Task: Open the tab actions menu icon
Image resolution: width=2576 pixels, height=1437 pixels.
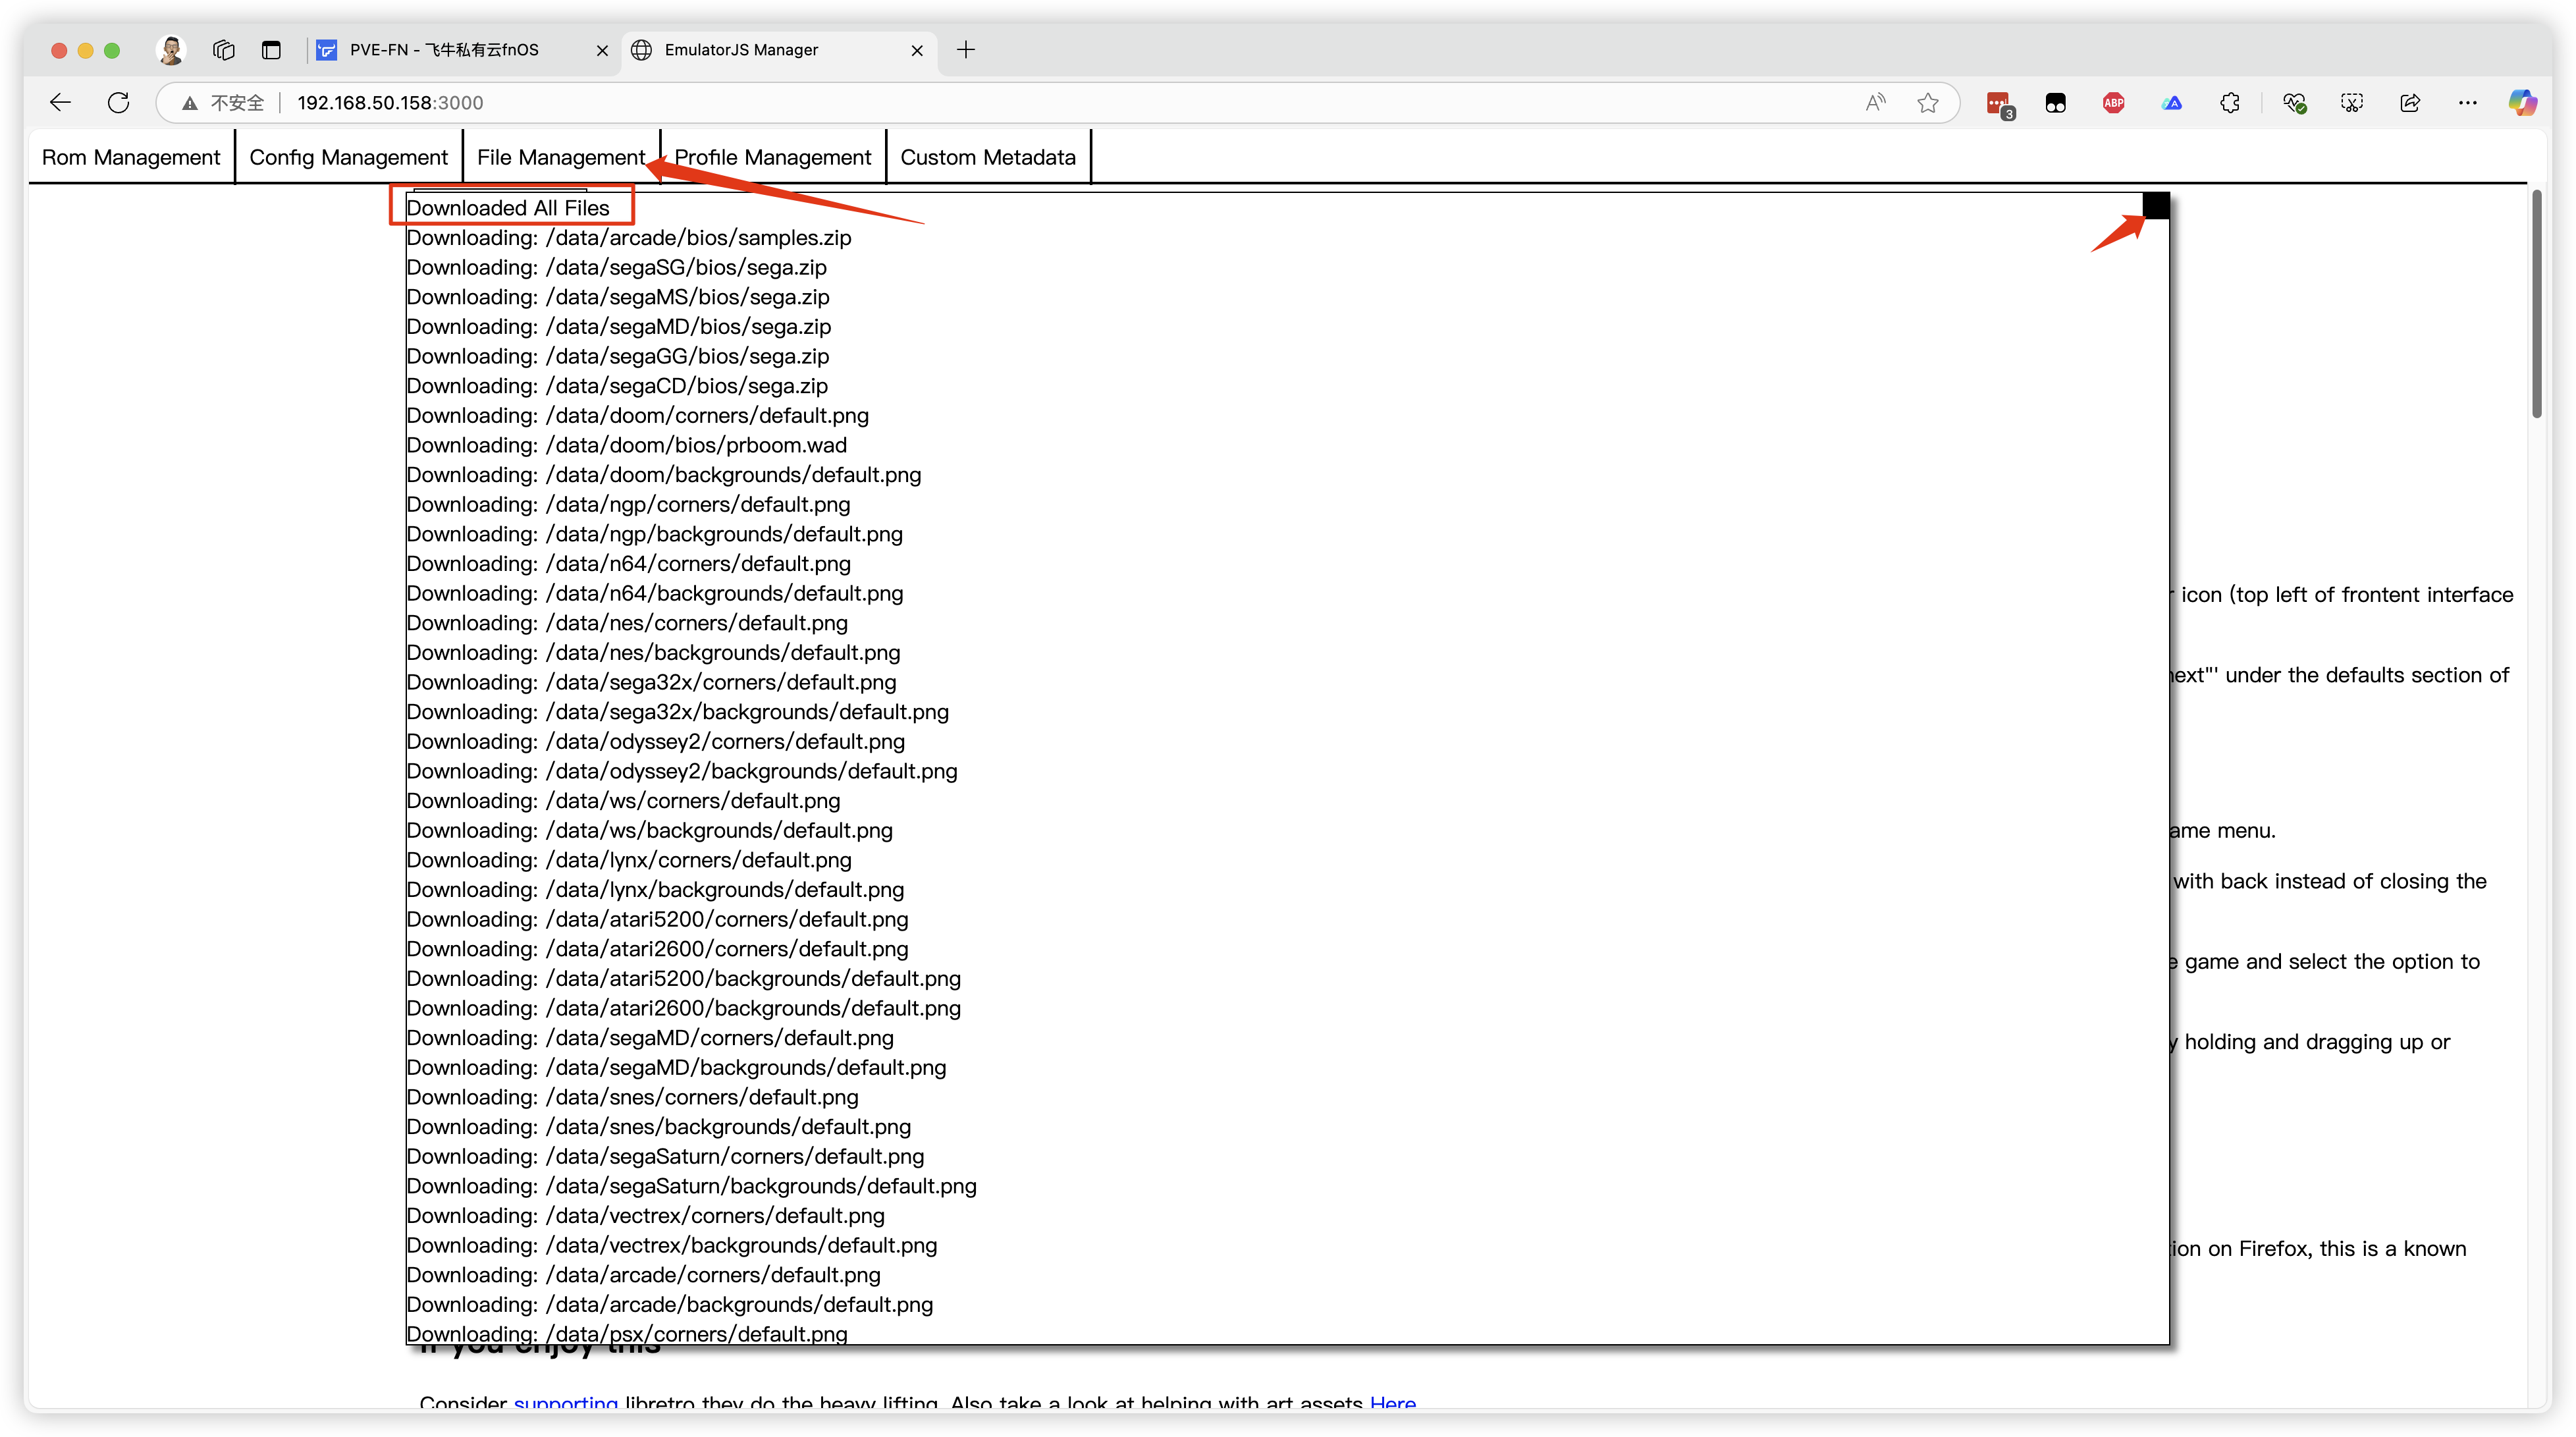Action: pyautogui.click(x=271, y=50)
